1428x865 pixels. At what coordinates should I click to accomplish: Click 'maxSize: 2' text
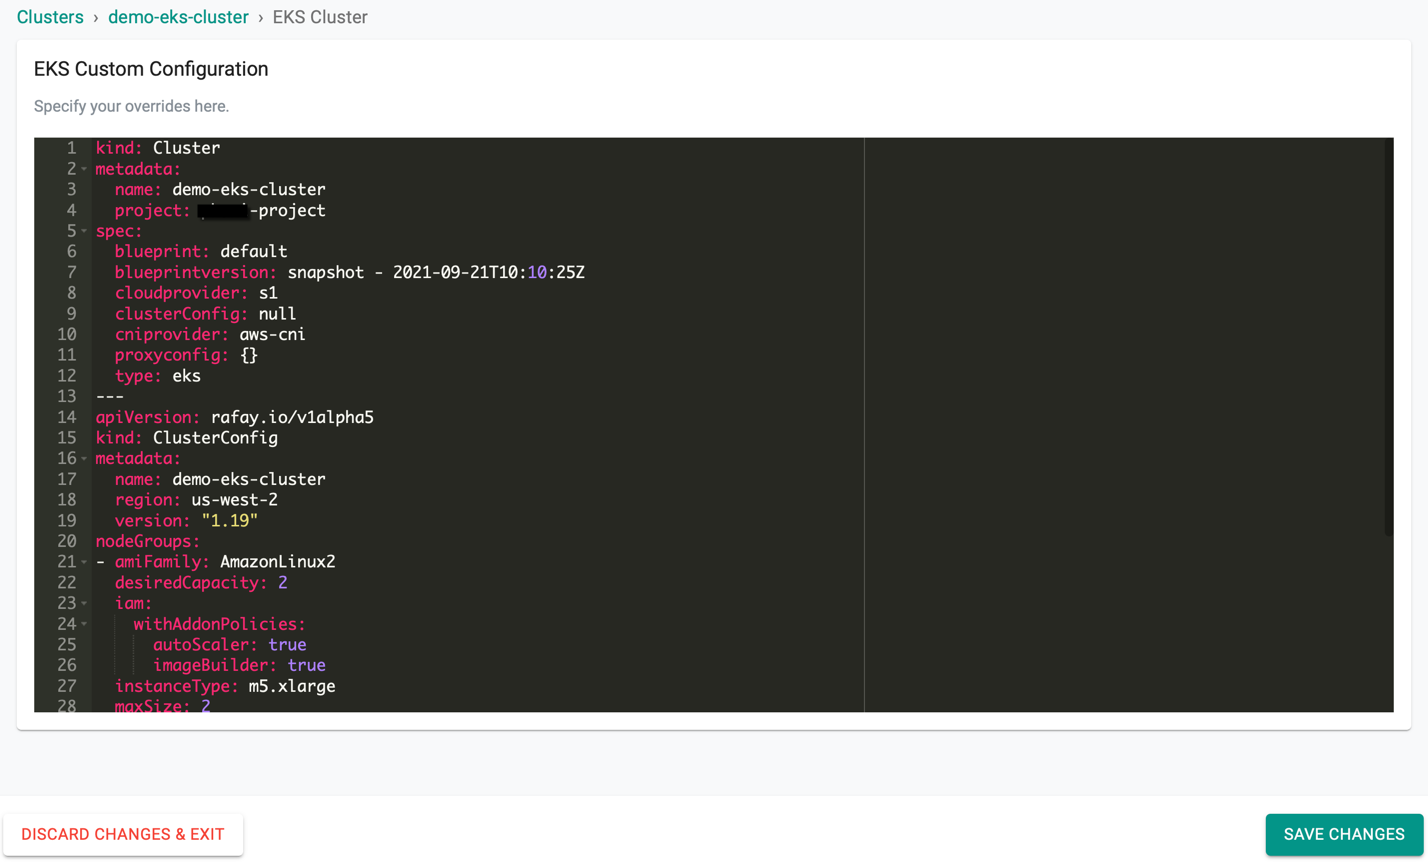[x=163, y=706]
